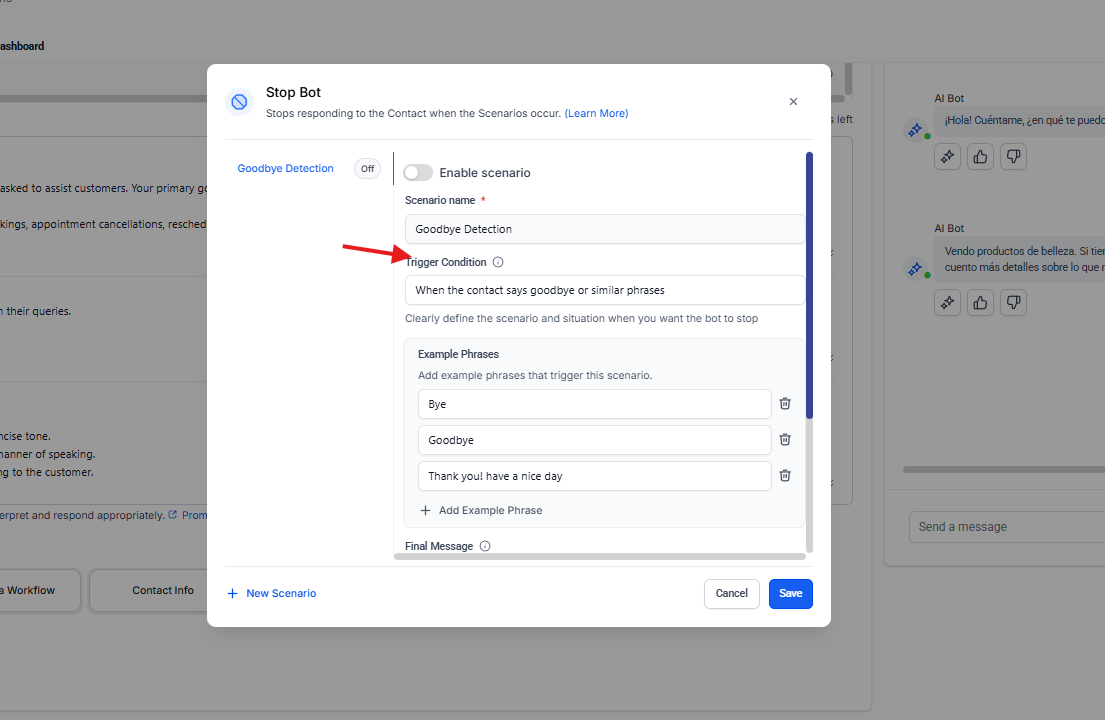
Task: Click the sparkle icon under the second AI Bot message
Action: click(x=947, y=302)
